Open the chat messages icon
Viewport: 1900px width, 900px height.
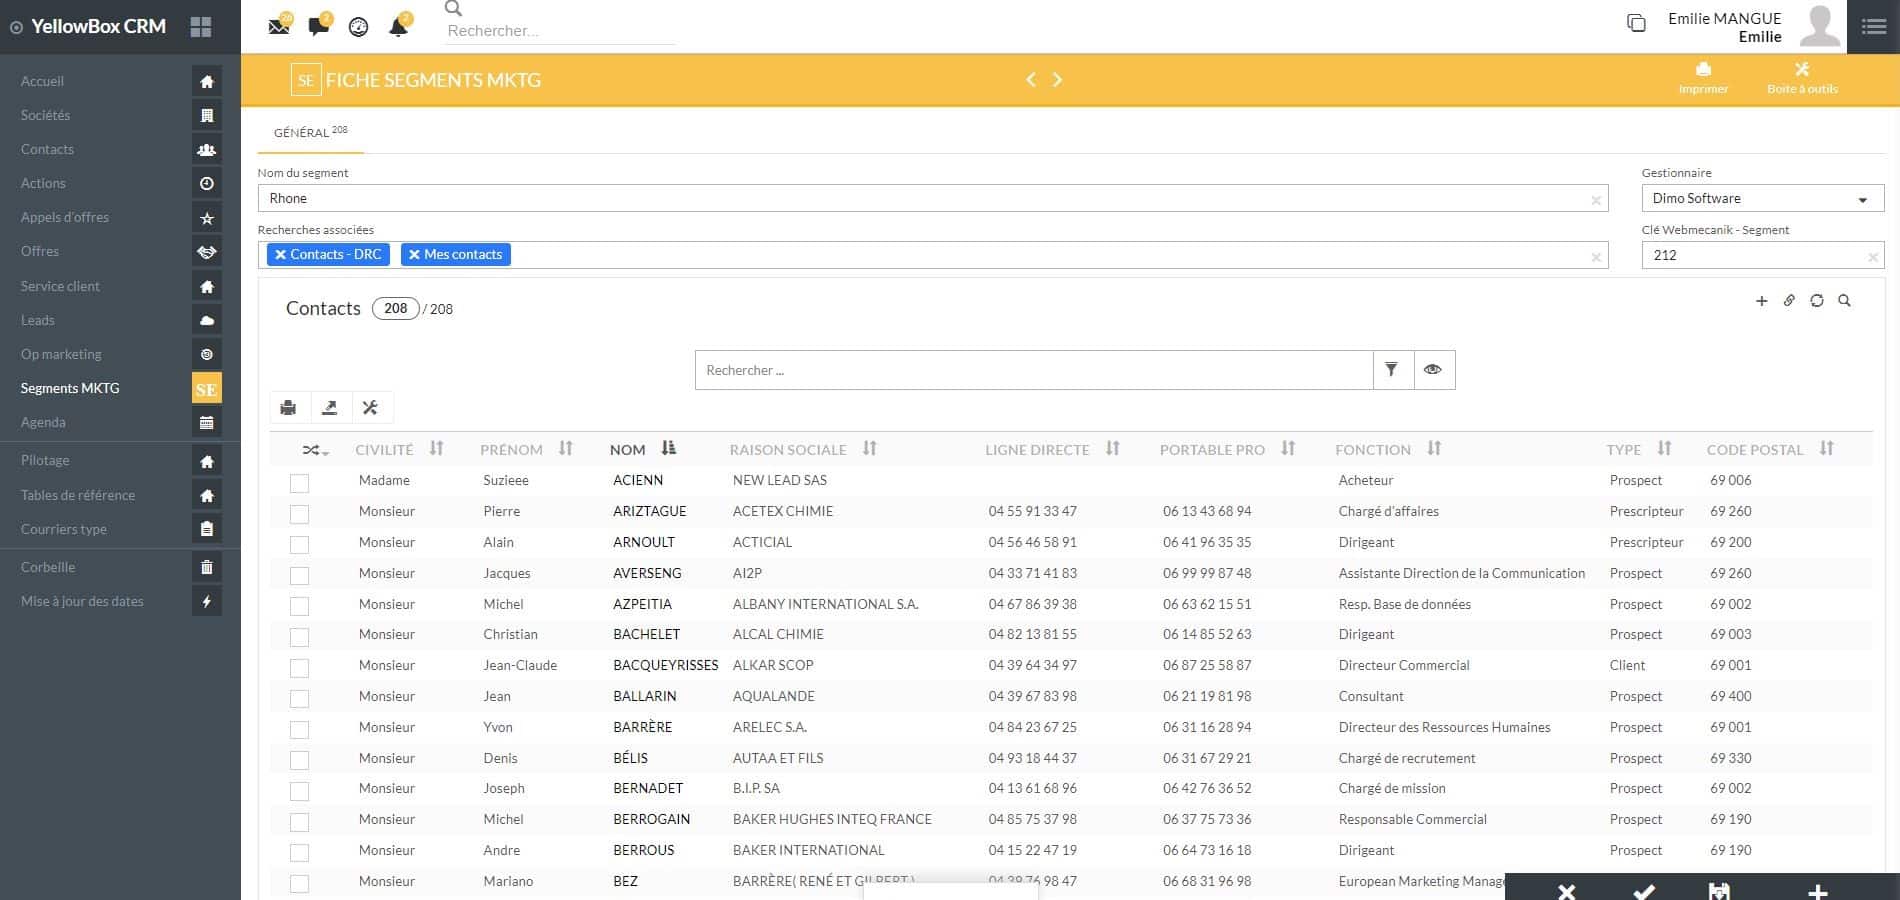pos(319,26)
